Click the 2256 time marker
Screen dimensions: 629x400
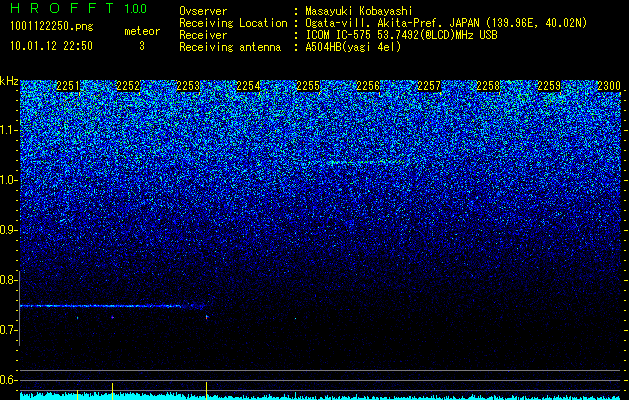pyautogui.click(x=368, y=85)
